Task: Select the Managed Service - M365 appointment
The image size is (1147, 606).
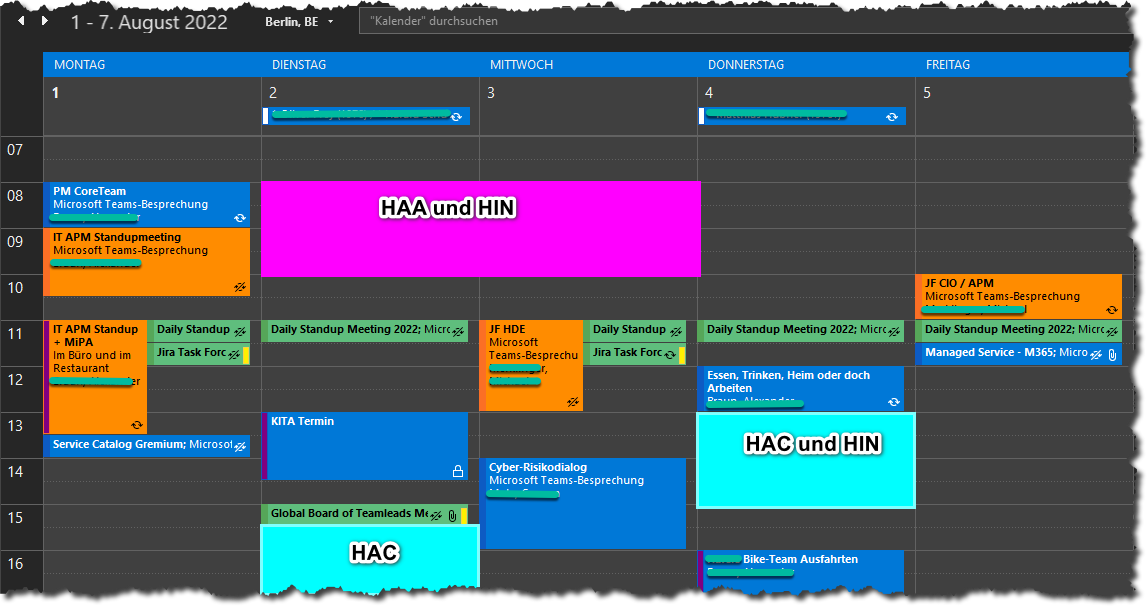Action: click(x=1018, y=354)
